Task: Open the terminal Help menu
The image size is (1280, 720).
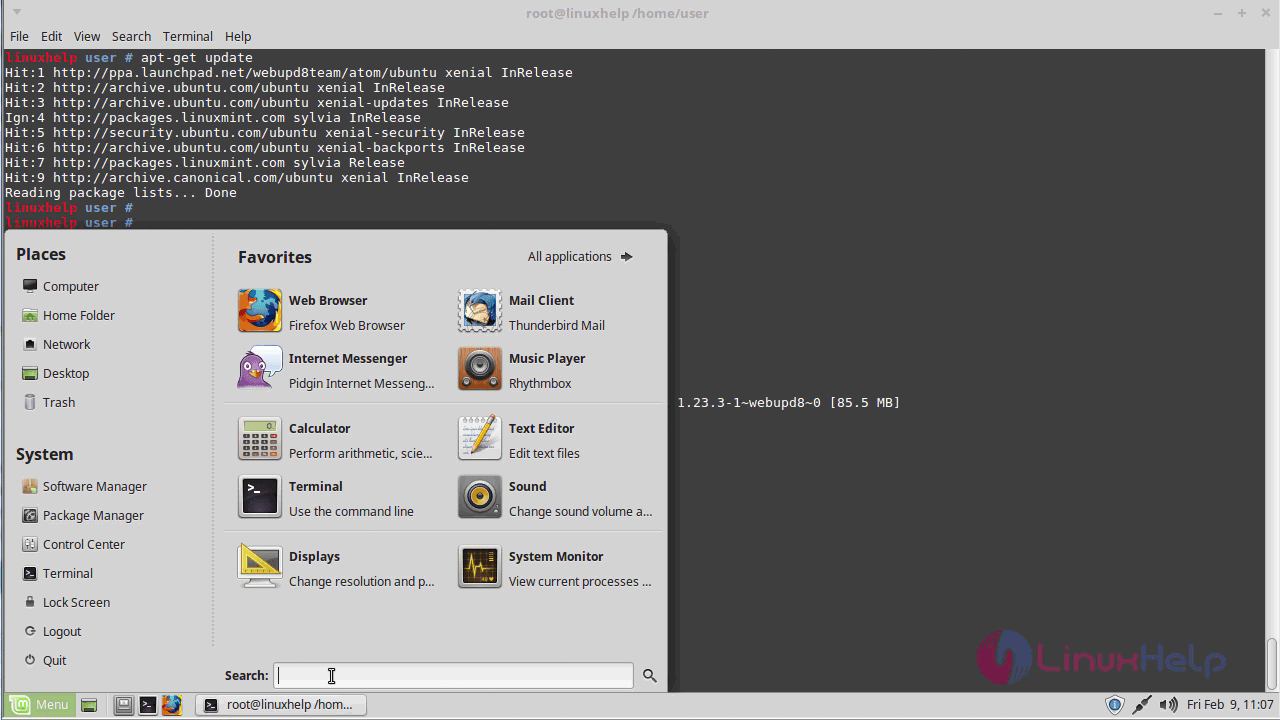Action: click(238, 36)
